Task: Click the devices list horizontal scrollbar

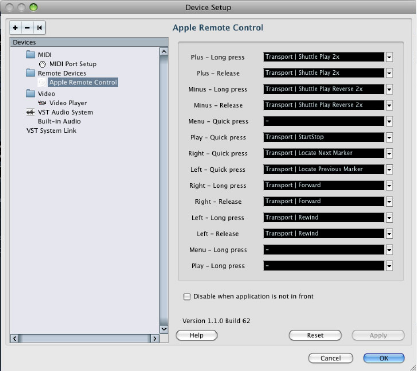Action: (x=85, y=339)
